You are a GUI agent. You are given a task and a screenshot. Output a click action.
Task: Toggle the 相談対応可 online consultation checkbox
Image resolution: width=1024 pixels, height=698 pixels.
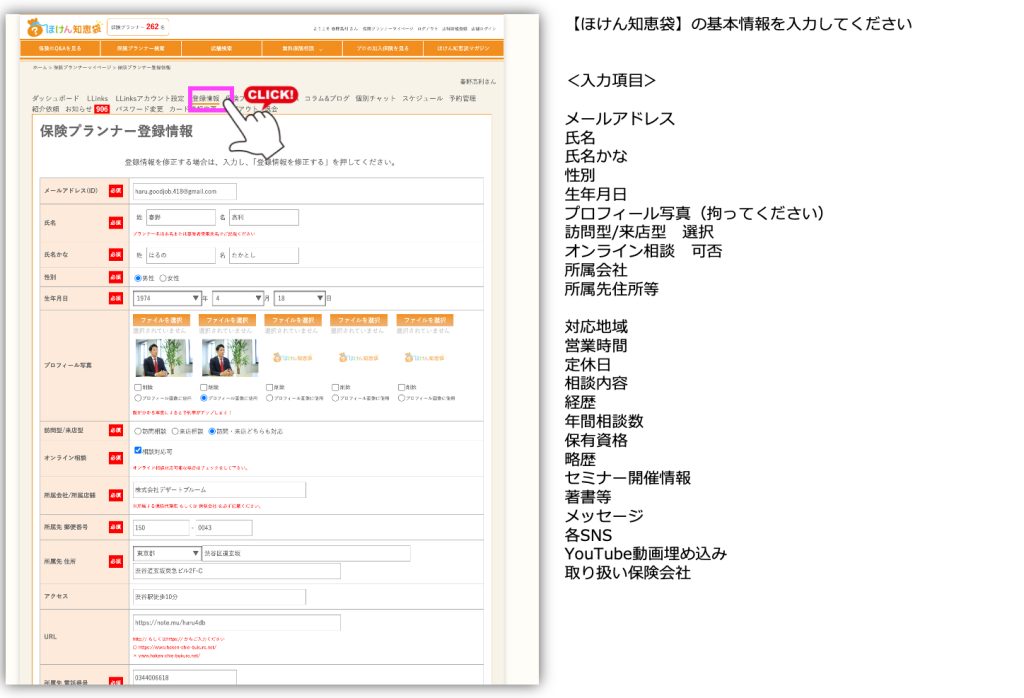coord(138,451)
